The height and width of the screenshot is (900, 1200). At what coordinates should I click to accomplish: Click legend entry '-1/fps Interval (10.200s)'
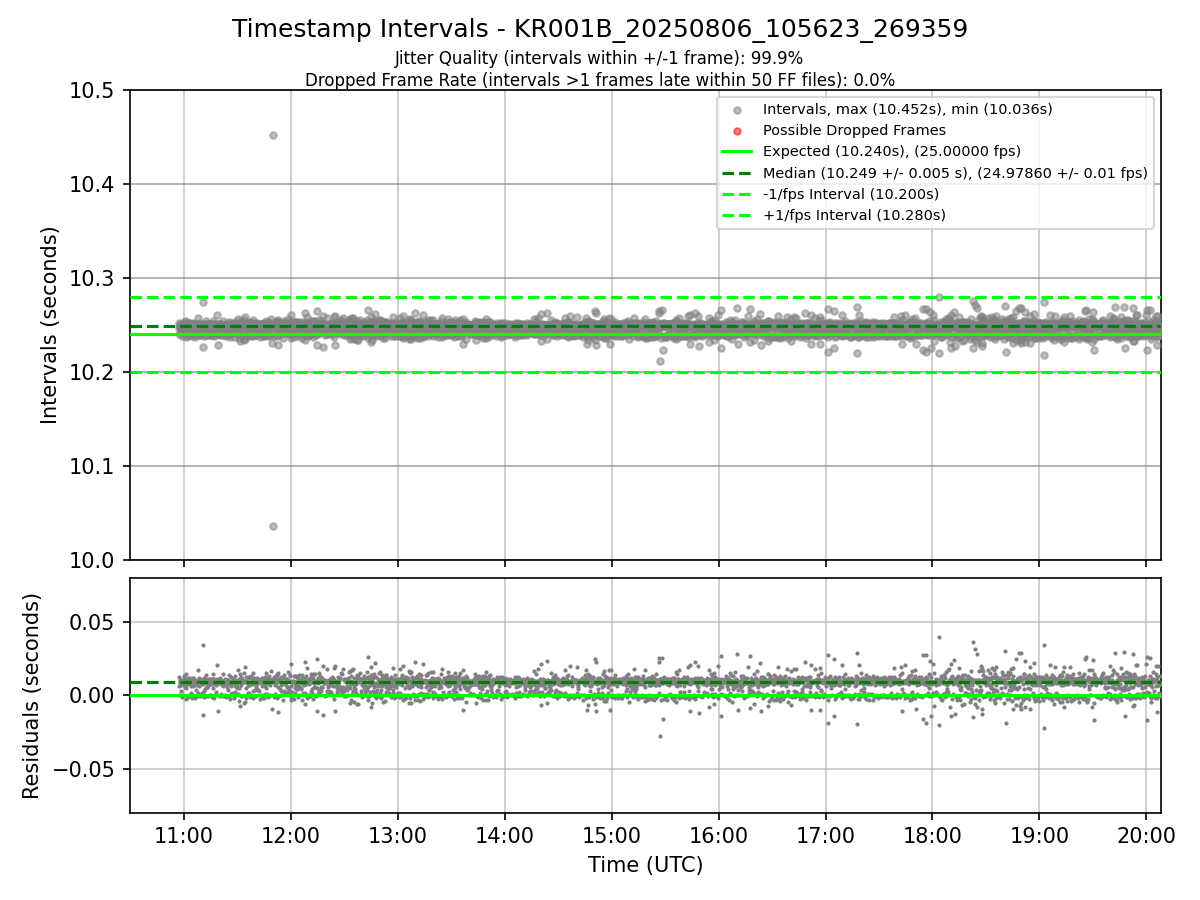click(851, 194)
